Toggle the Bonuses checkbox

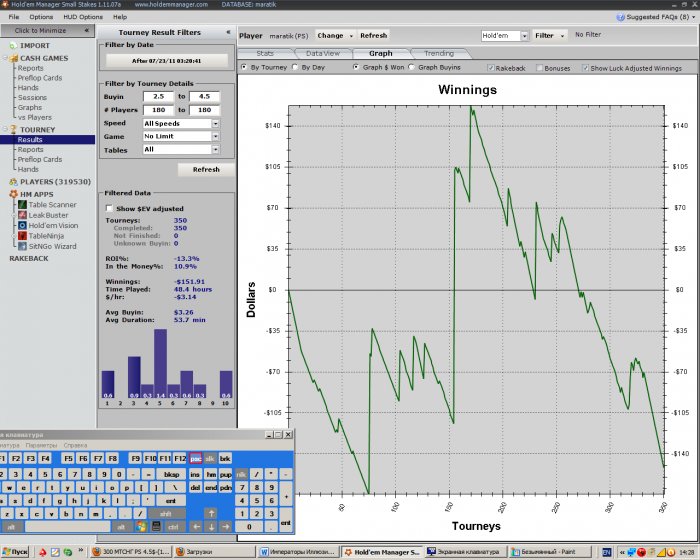(x=539, y=68)
